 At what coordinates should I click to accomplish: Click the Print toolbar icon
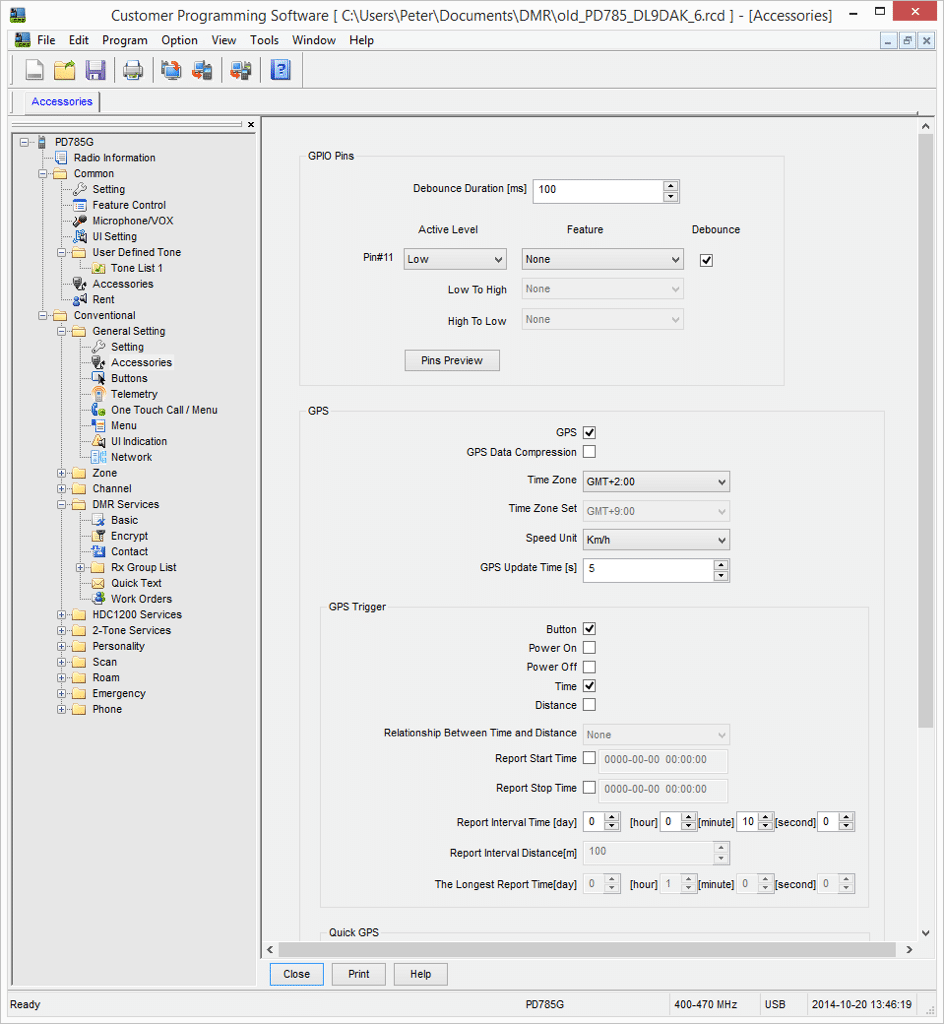[x=133, y=70]
